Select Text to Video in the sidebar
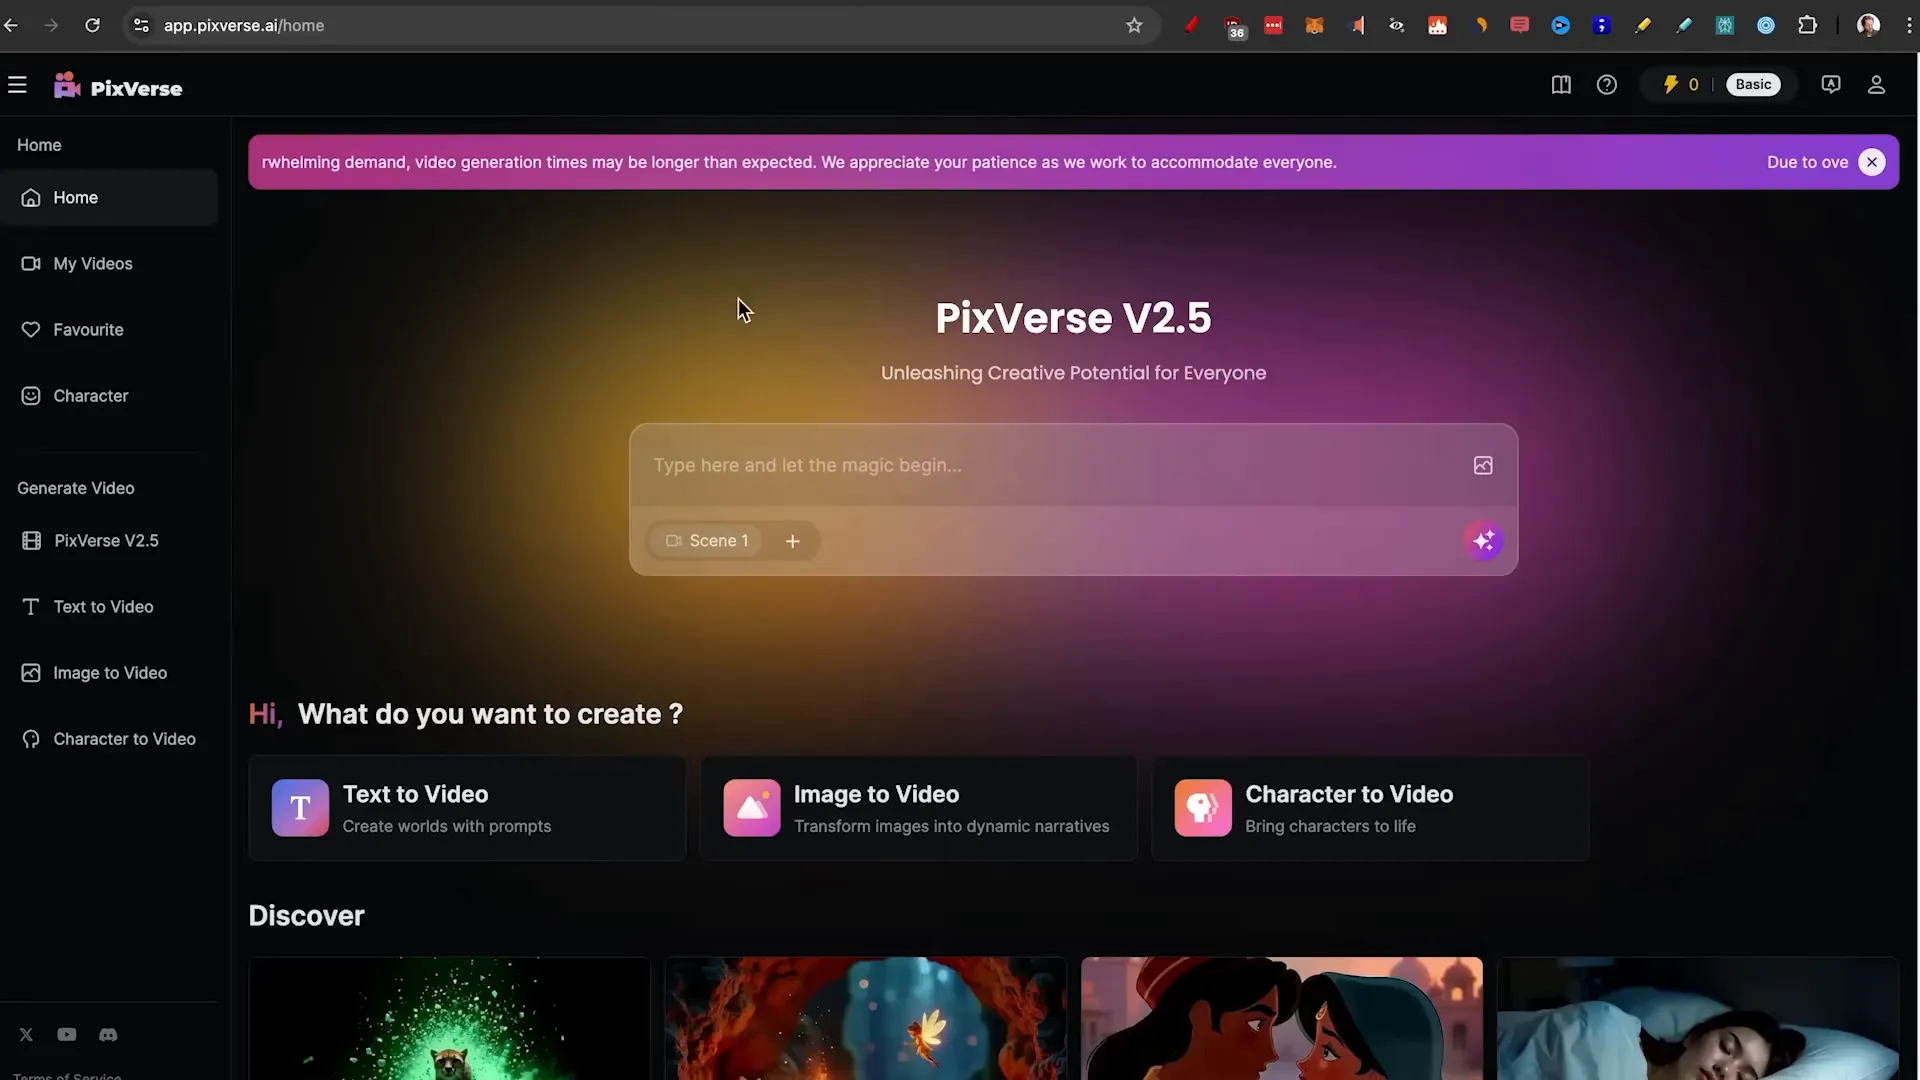The image size is (1920, 1080). pos(103,606)
